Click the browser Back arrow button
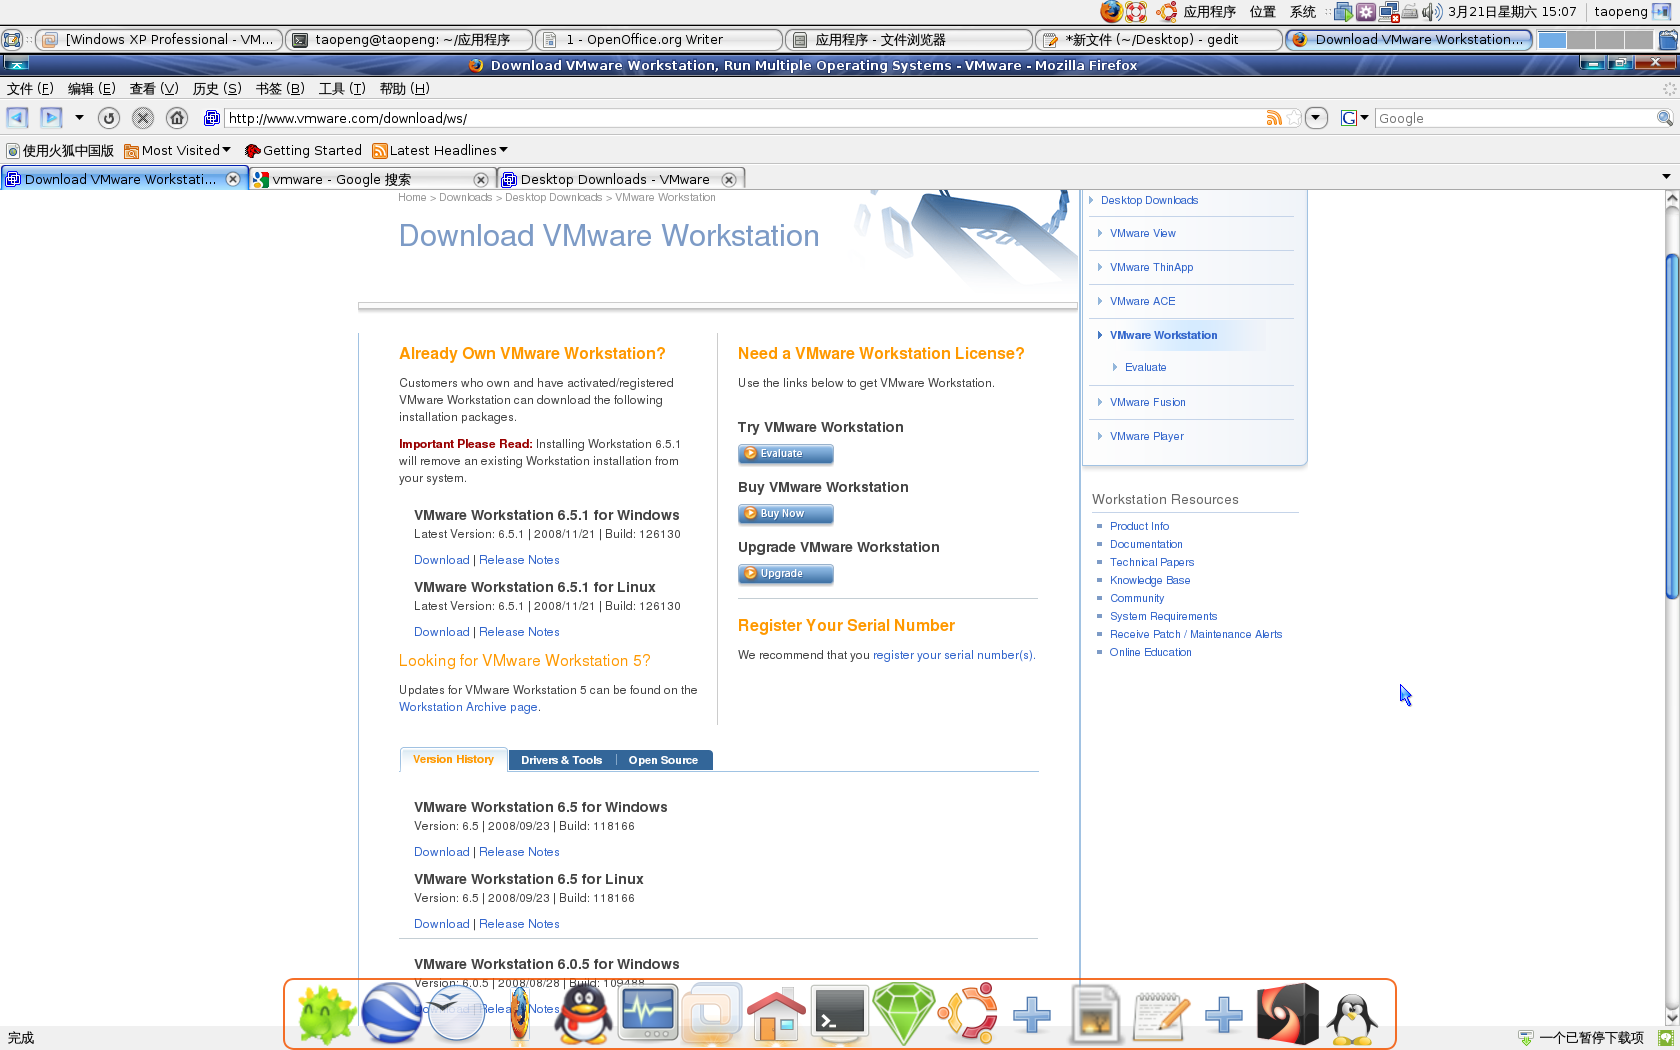The width and height of the screenshot is (1680, 1050). click(x=17, y=118)
